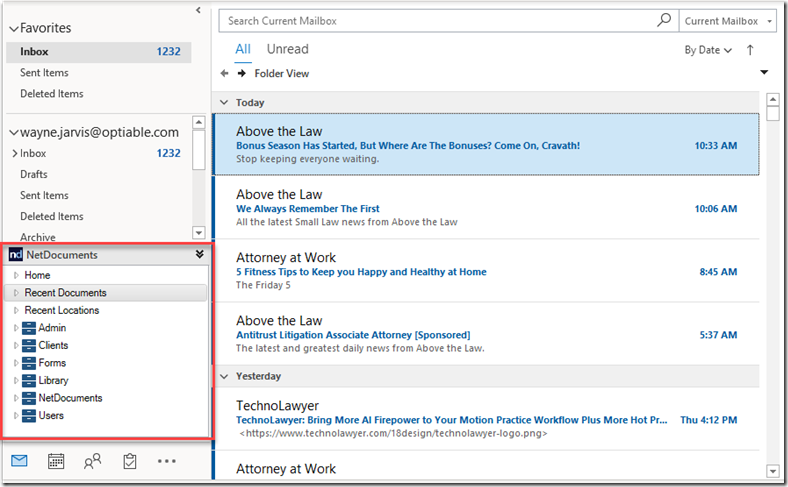Navigate forward with the right arrow
The width and height of the screenshot is (788, 487).
point(242,73)
